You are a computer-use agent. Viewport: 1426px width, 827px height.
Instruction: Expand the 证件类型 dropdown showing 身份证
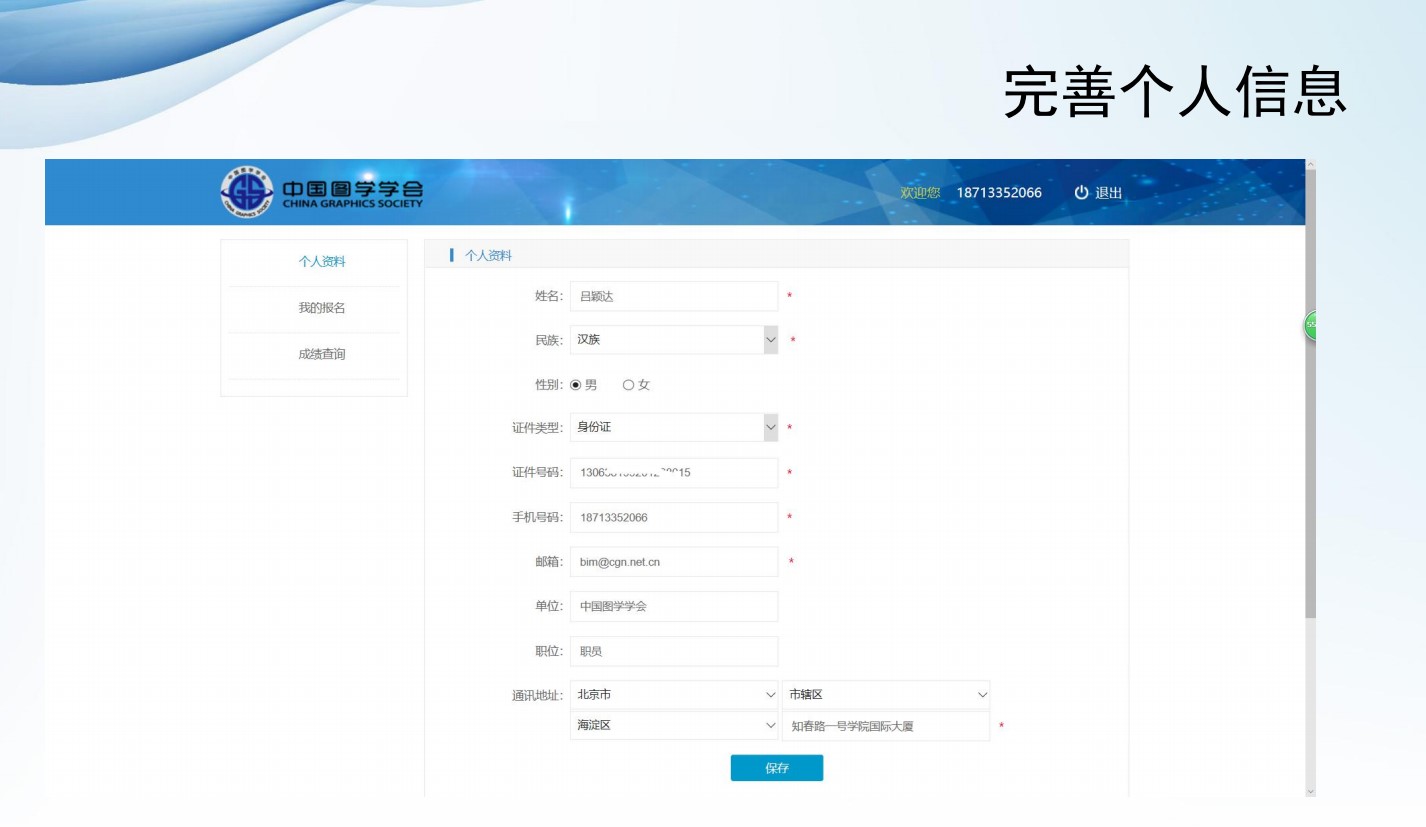pyautogui.click(x=673, y=428)
